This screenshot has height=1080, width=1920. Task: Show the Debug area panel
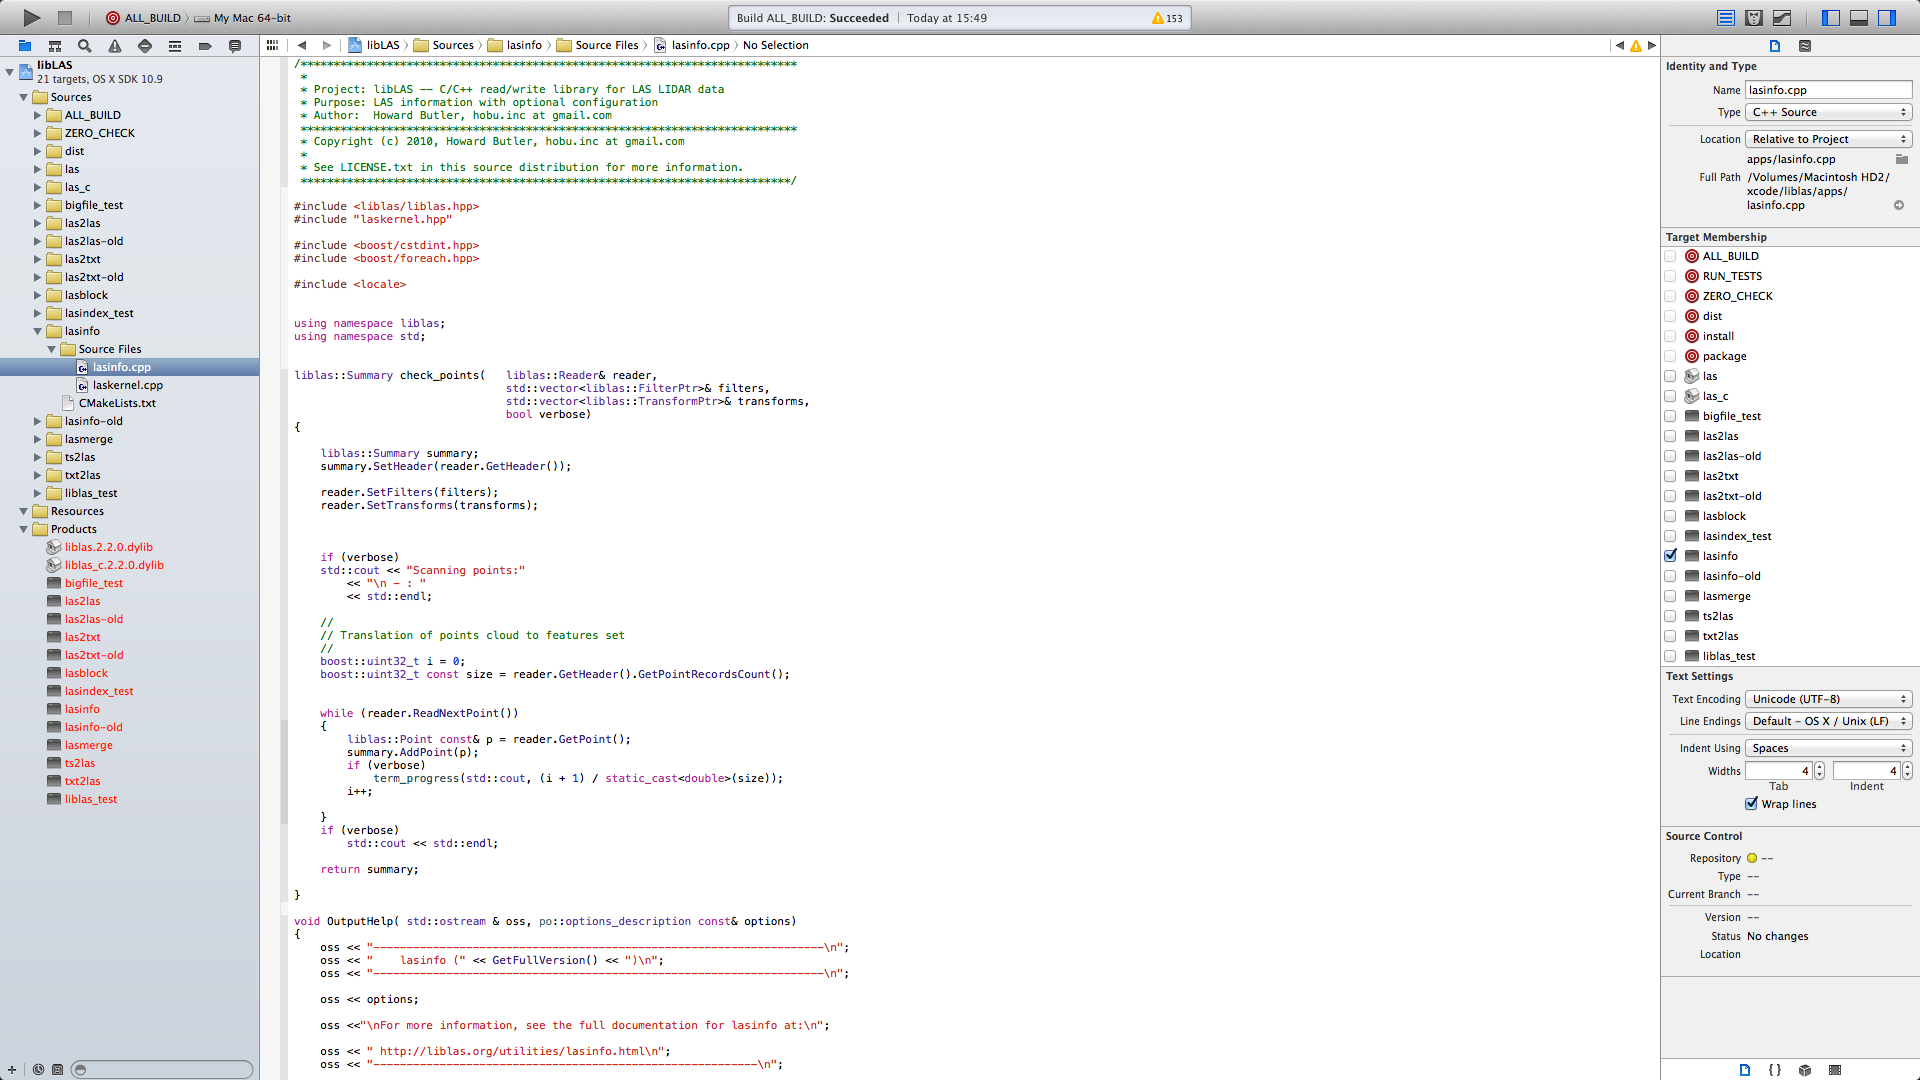point(1859,17)
